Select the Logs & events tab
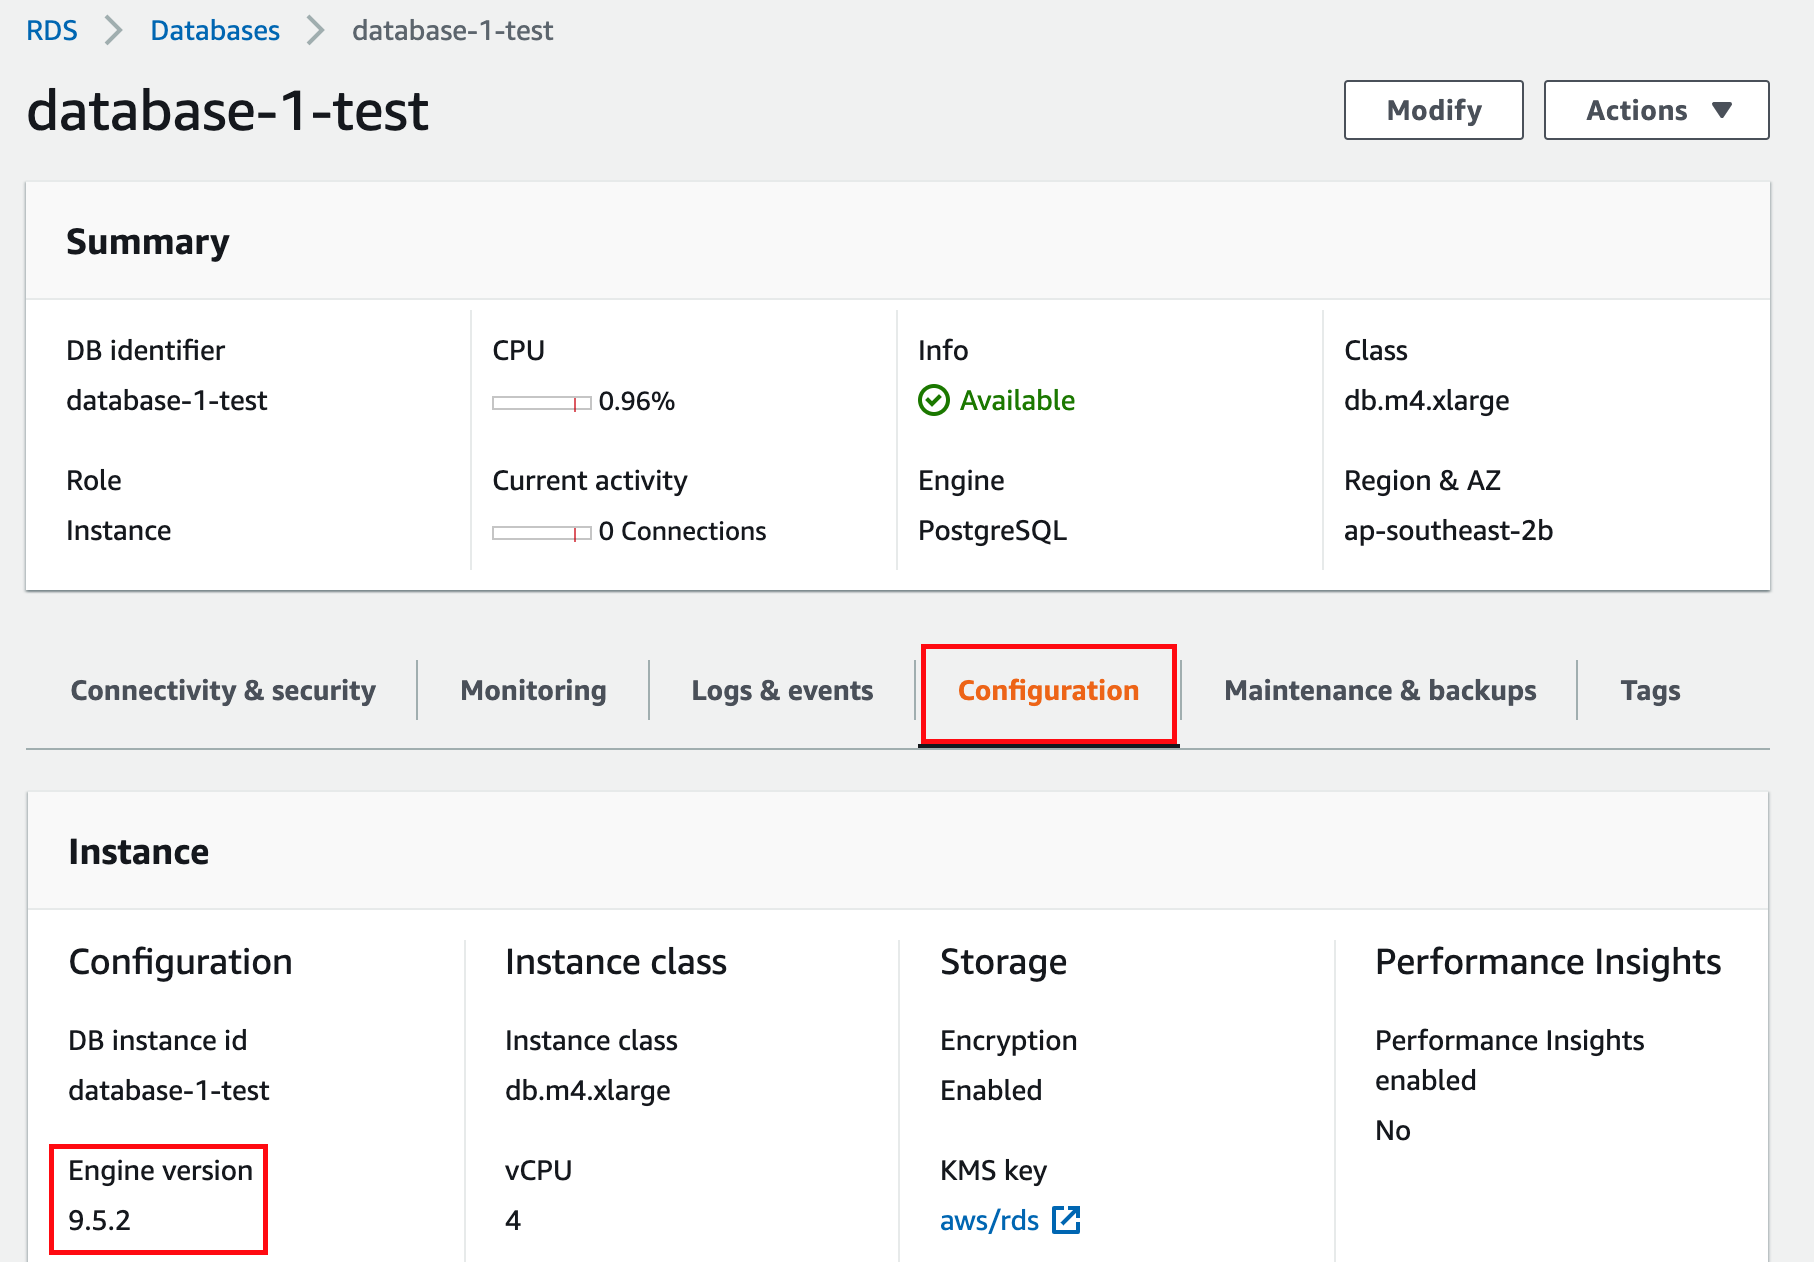The image size is (1814, 1262). point(782,691)
